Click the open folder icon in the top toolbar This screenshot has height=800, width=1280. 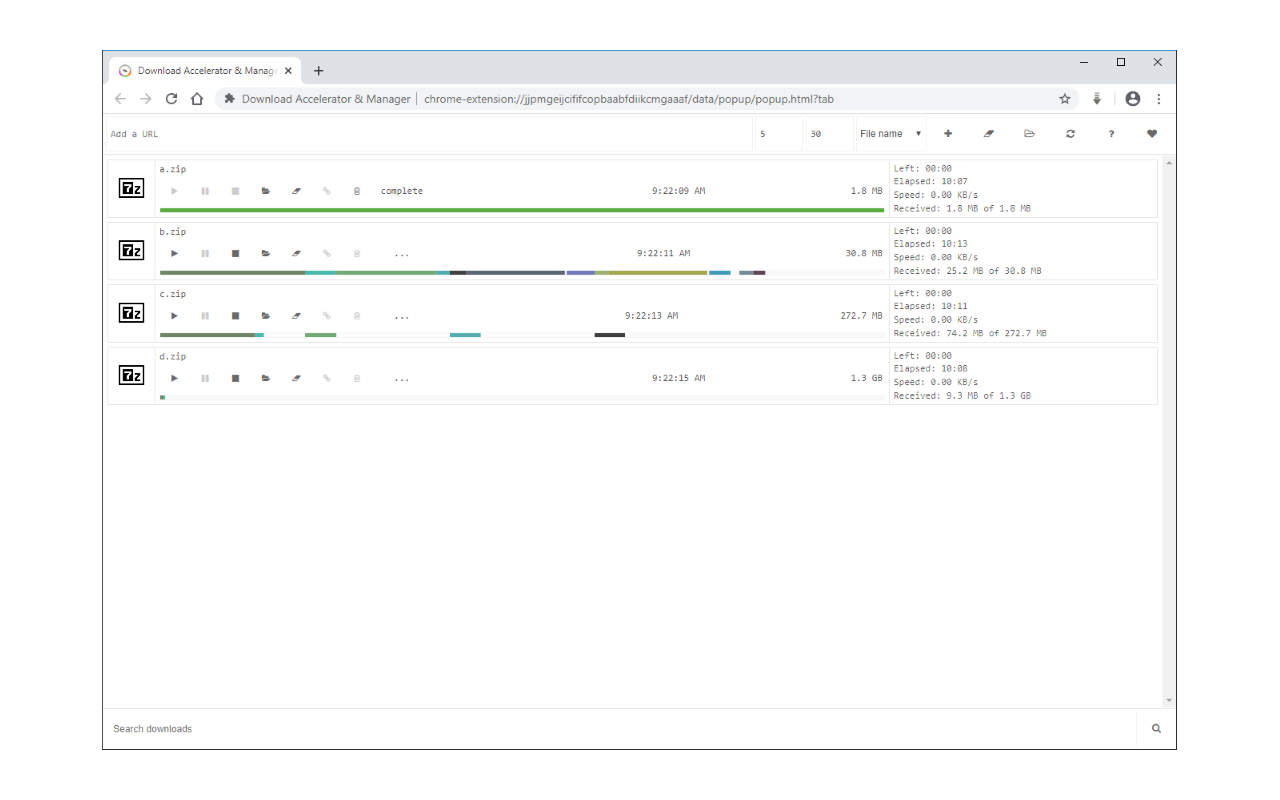point(1029,134)
